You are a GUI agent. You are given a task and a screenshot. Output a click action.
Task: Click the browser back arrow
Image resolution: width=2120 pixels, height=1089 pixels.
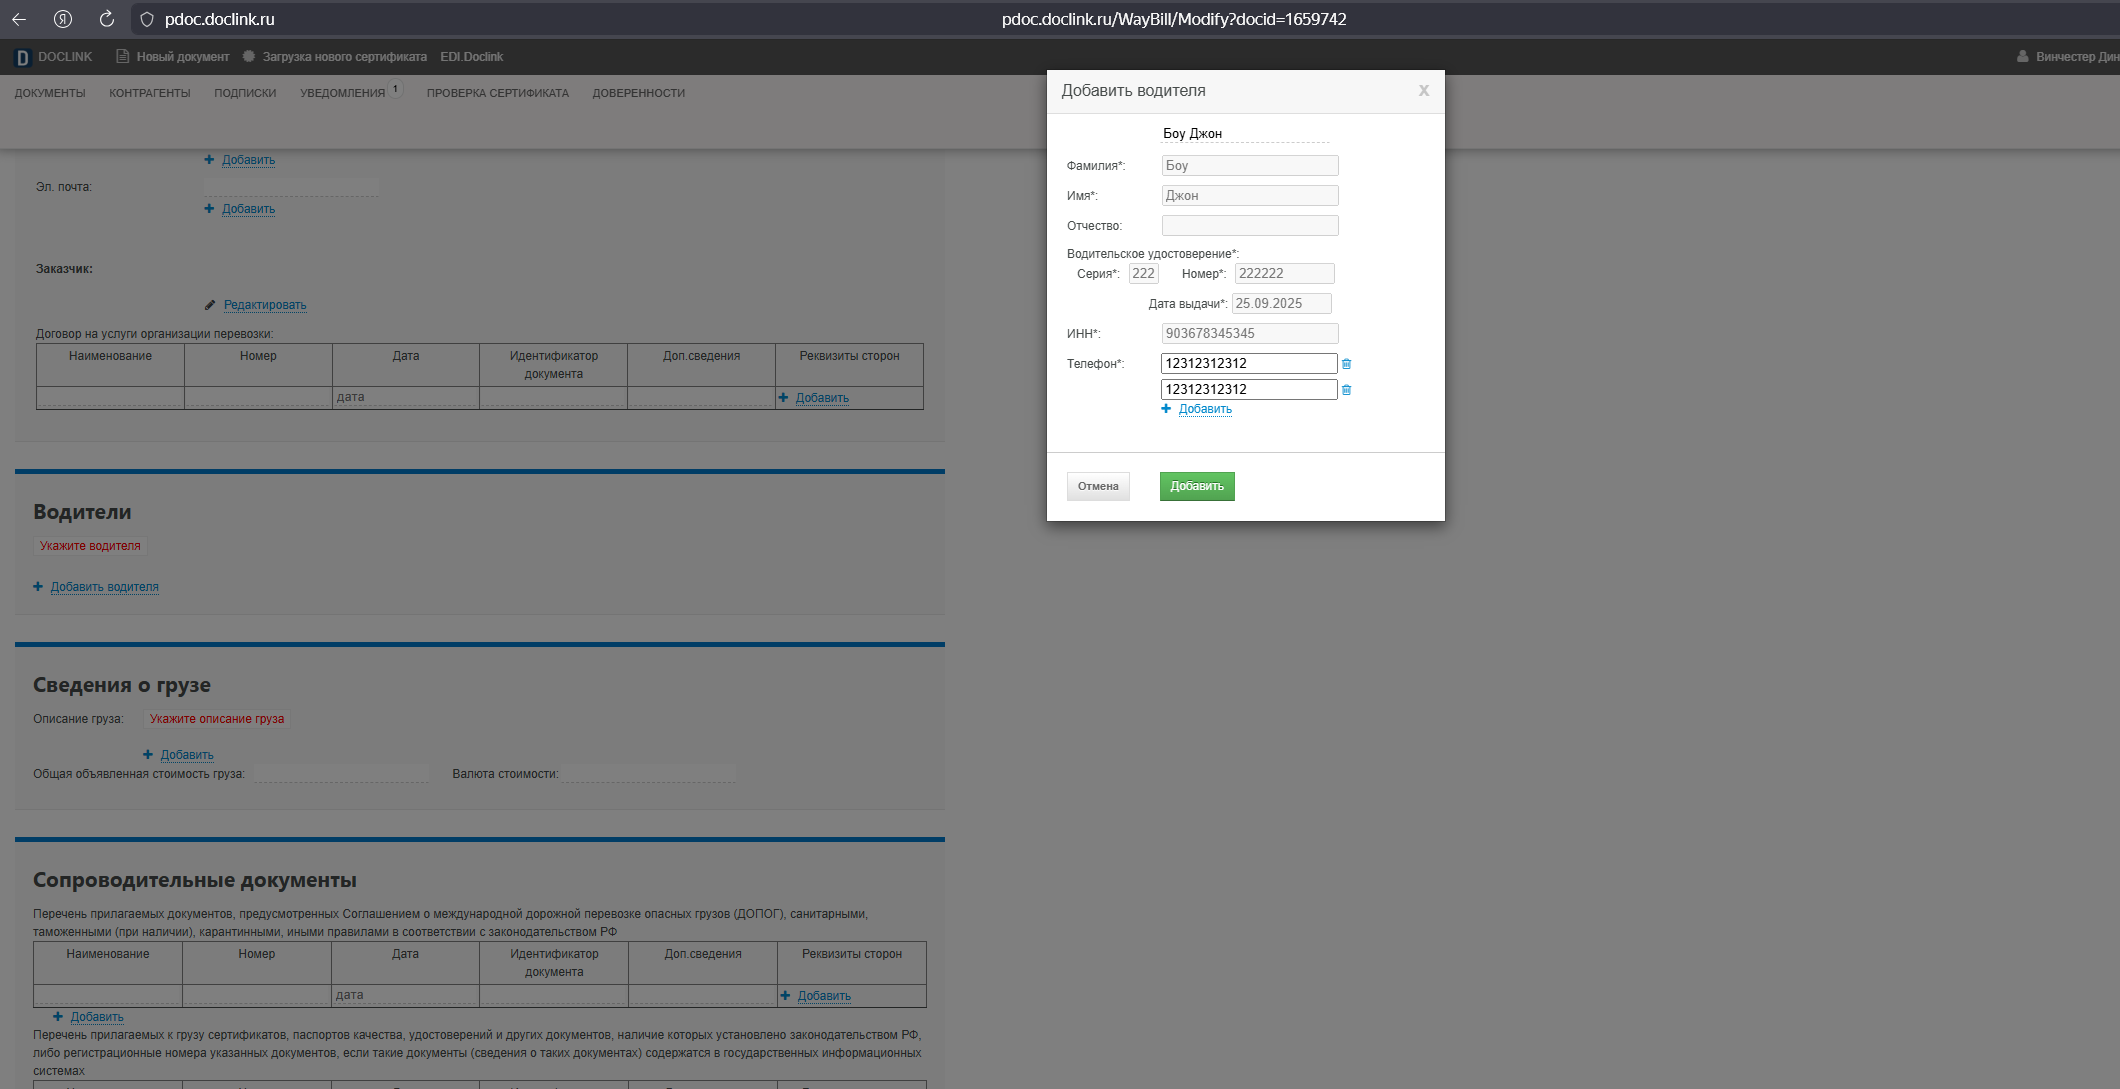[x=19, y=19]
